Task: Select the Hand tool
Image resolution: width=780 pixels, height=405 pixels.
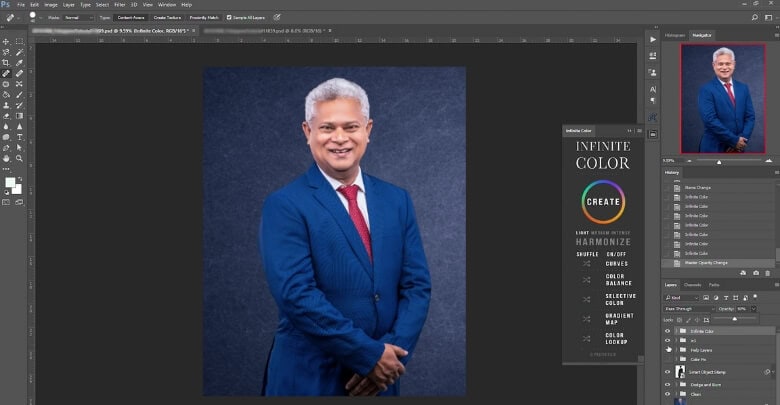Action: click(6, 158)
